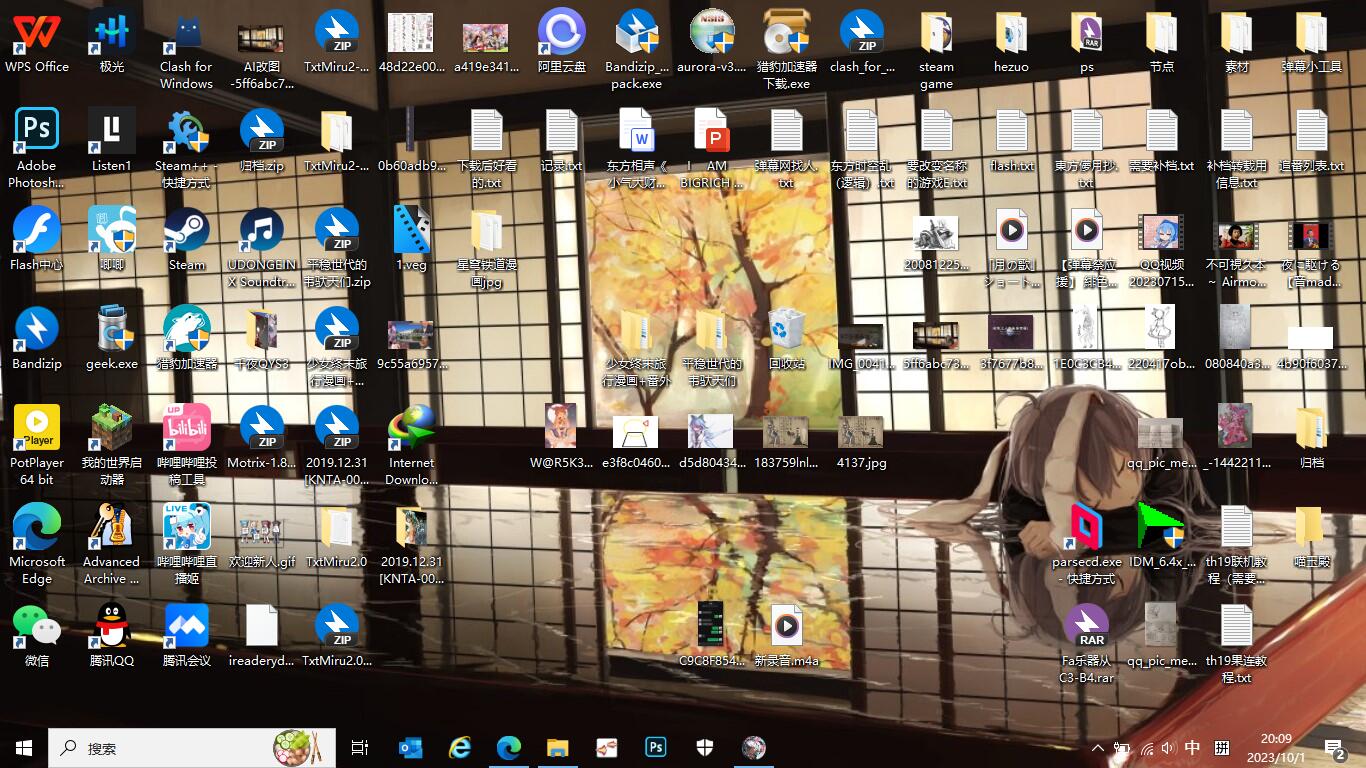This screenshot has height=768, width=1366.
Task: Launch Adobe Photoshop from desktop shortcut
Action: [x=37, y=132]
